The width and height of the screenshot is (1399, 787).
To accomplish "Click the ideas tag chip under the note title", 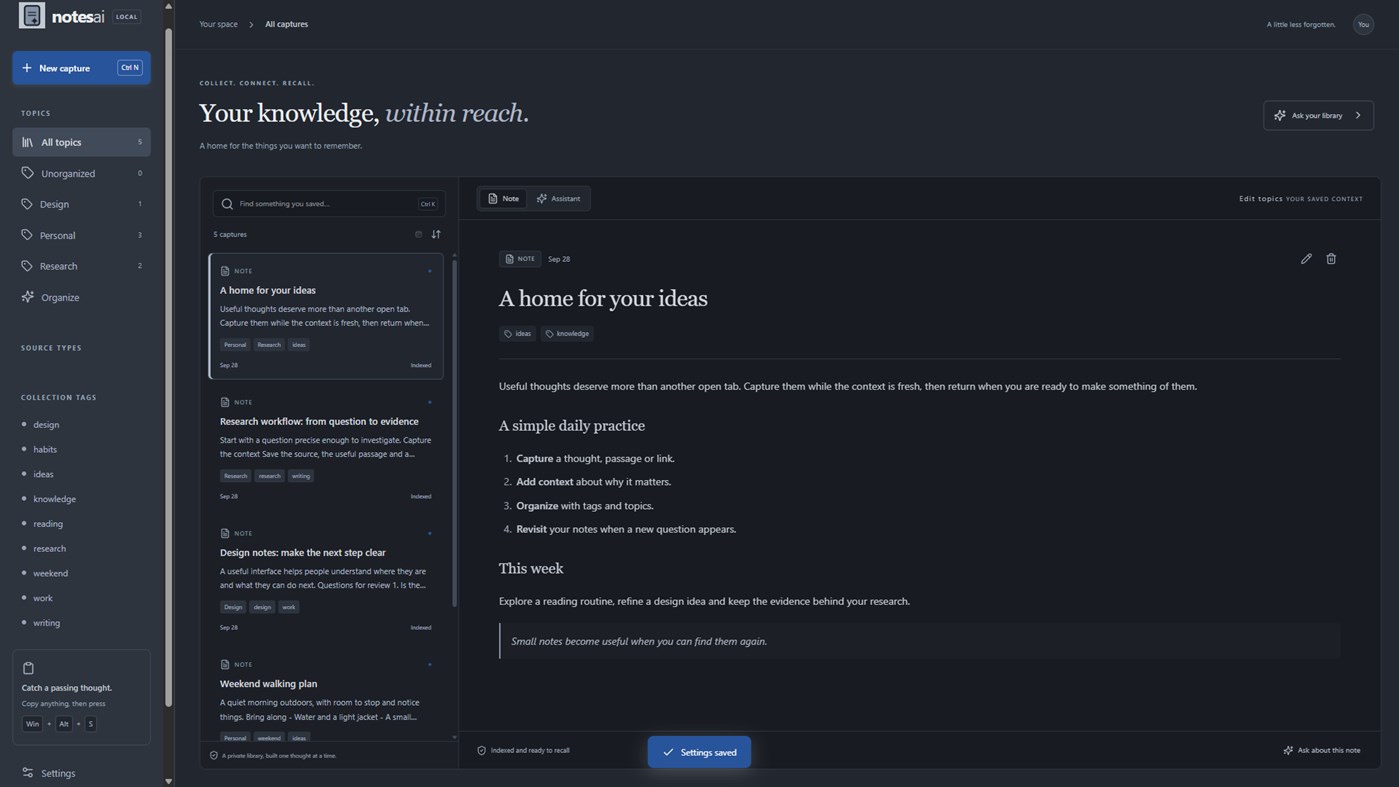I will tap(517, 334).
